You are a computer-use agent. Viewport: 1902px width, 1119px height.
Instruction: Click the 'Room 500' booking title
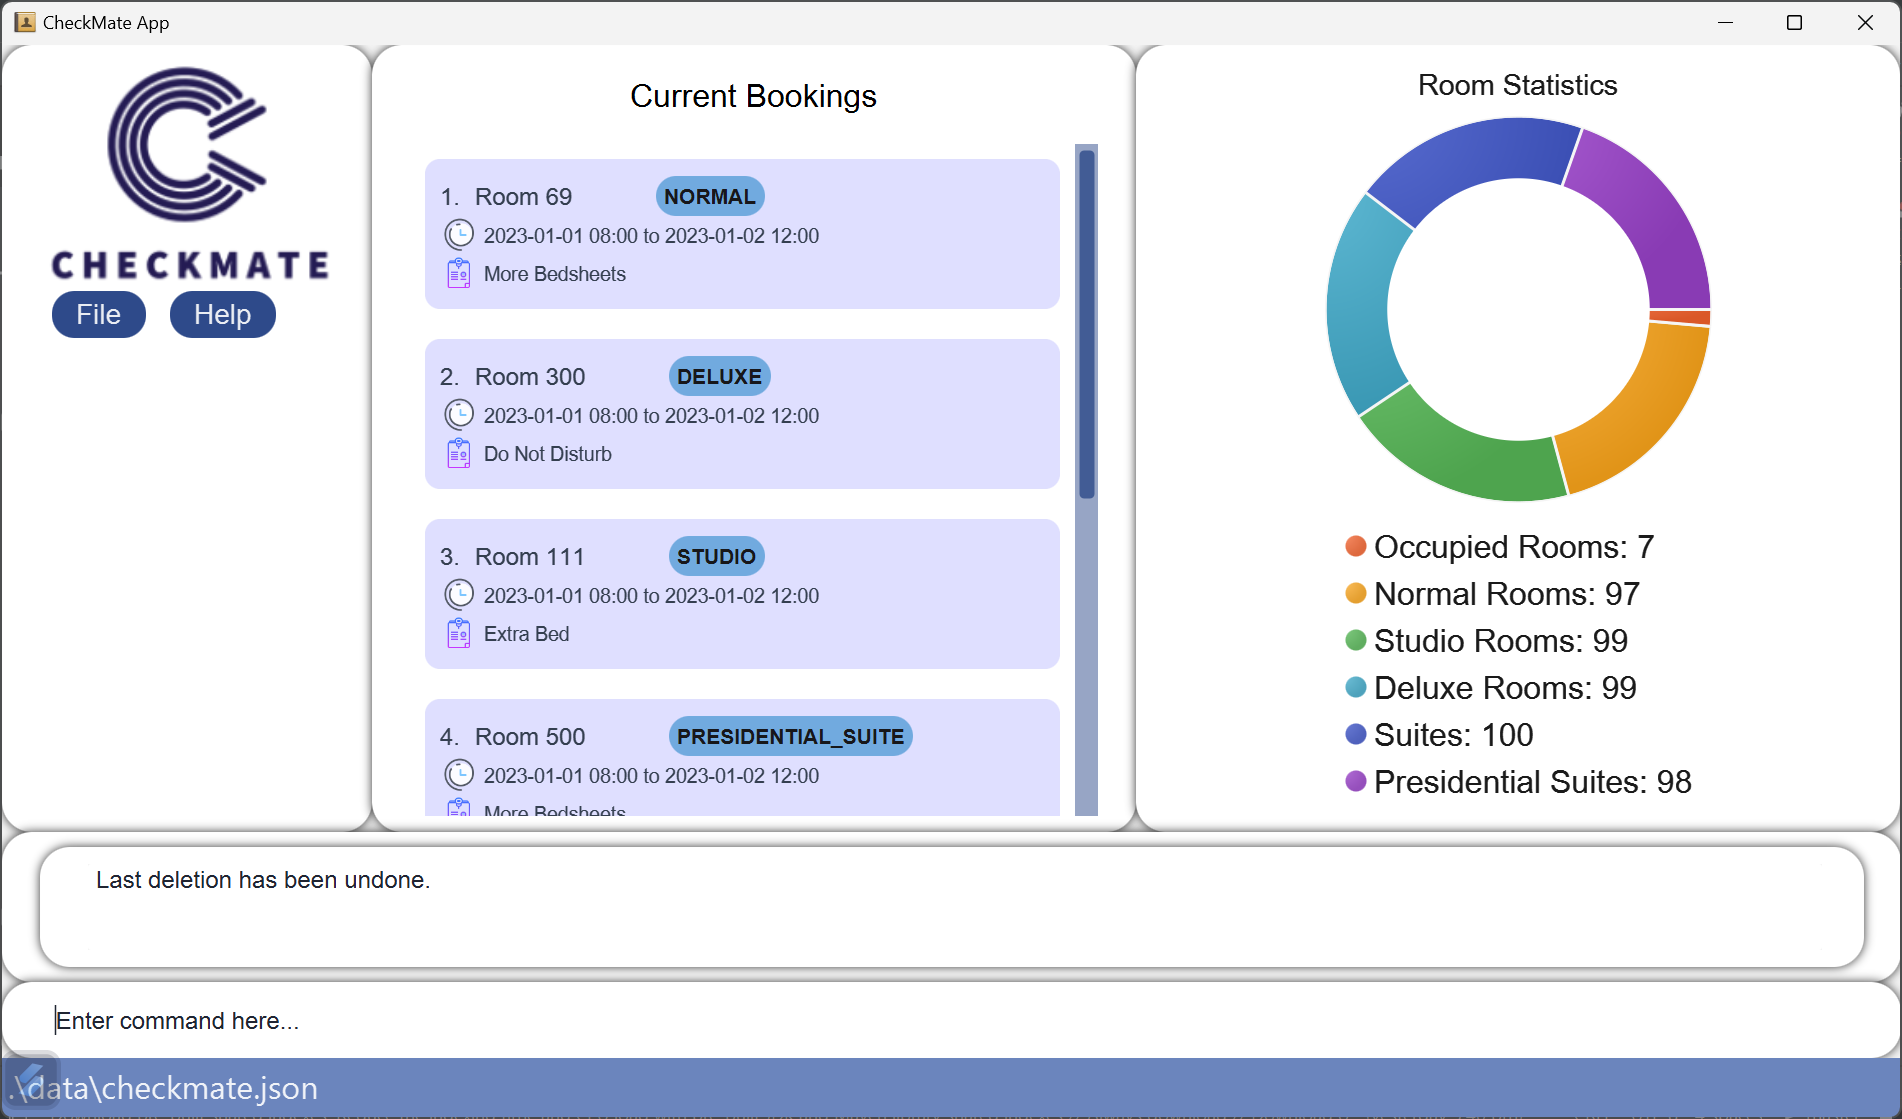(x=530, y=737)
